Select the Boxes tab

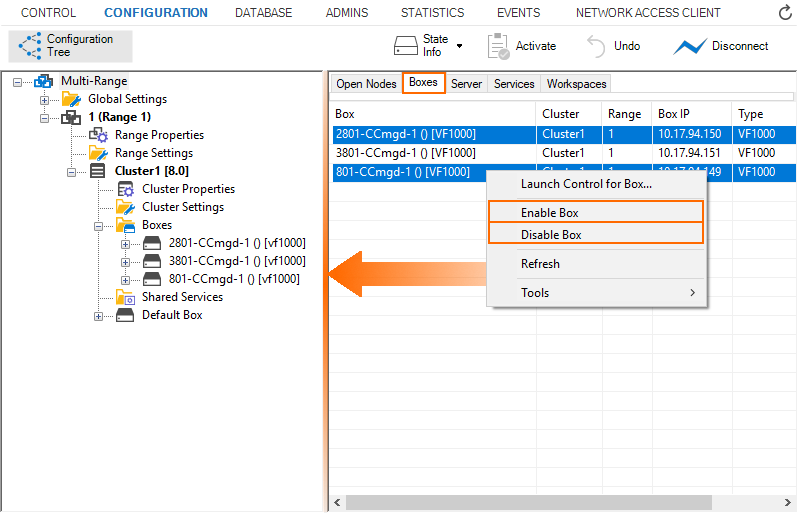[423, 82]
